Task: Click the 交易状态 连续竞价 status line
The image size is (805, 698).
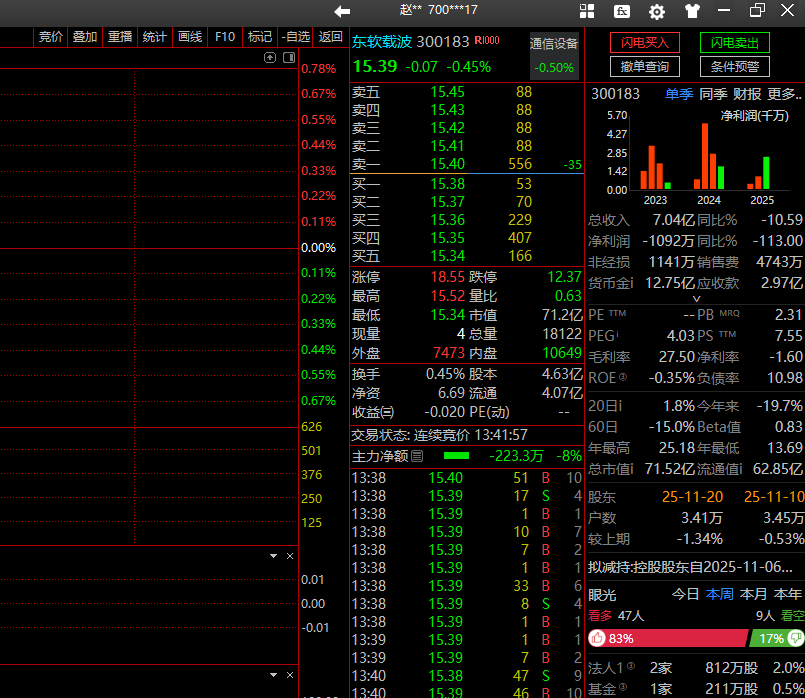Action: coord(439,435)
